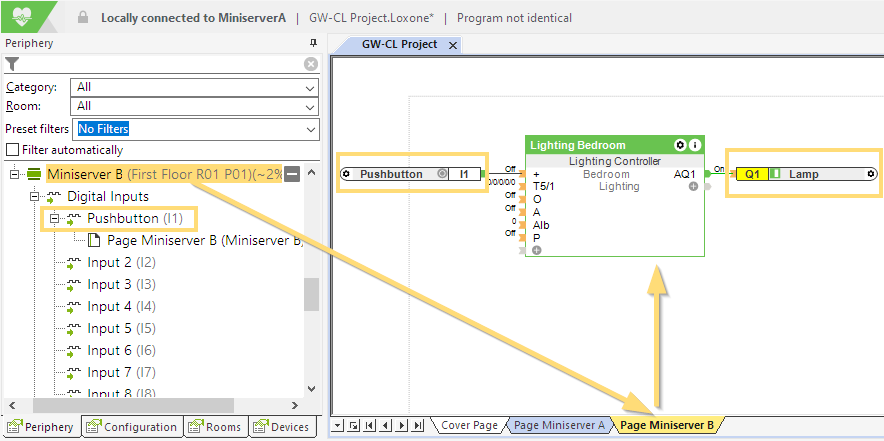Click the gear icon on Pushbutton input block
The image size is (884, 441).
[346, 174]
